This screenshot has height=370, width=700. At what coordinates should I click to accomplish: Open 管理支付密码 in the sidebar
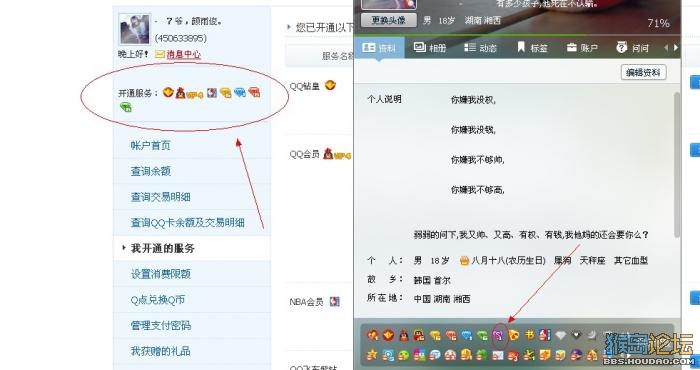click(160, 325)
